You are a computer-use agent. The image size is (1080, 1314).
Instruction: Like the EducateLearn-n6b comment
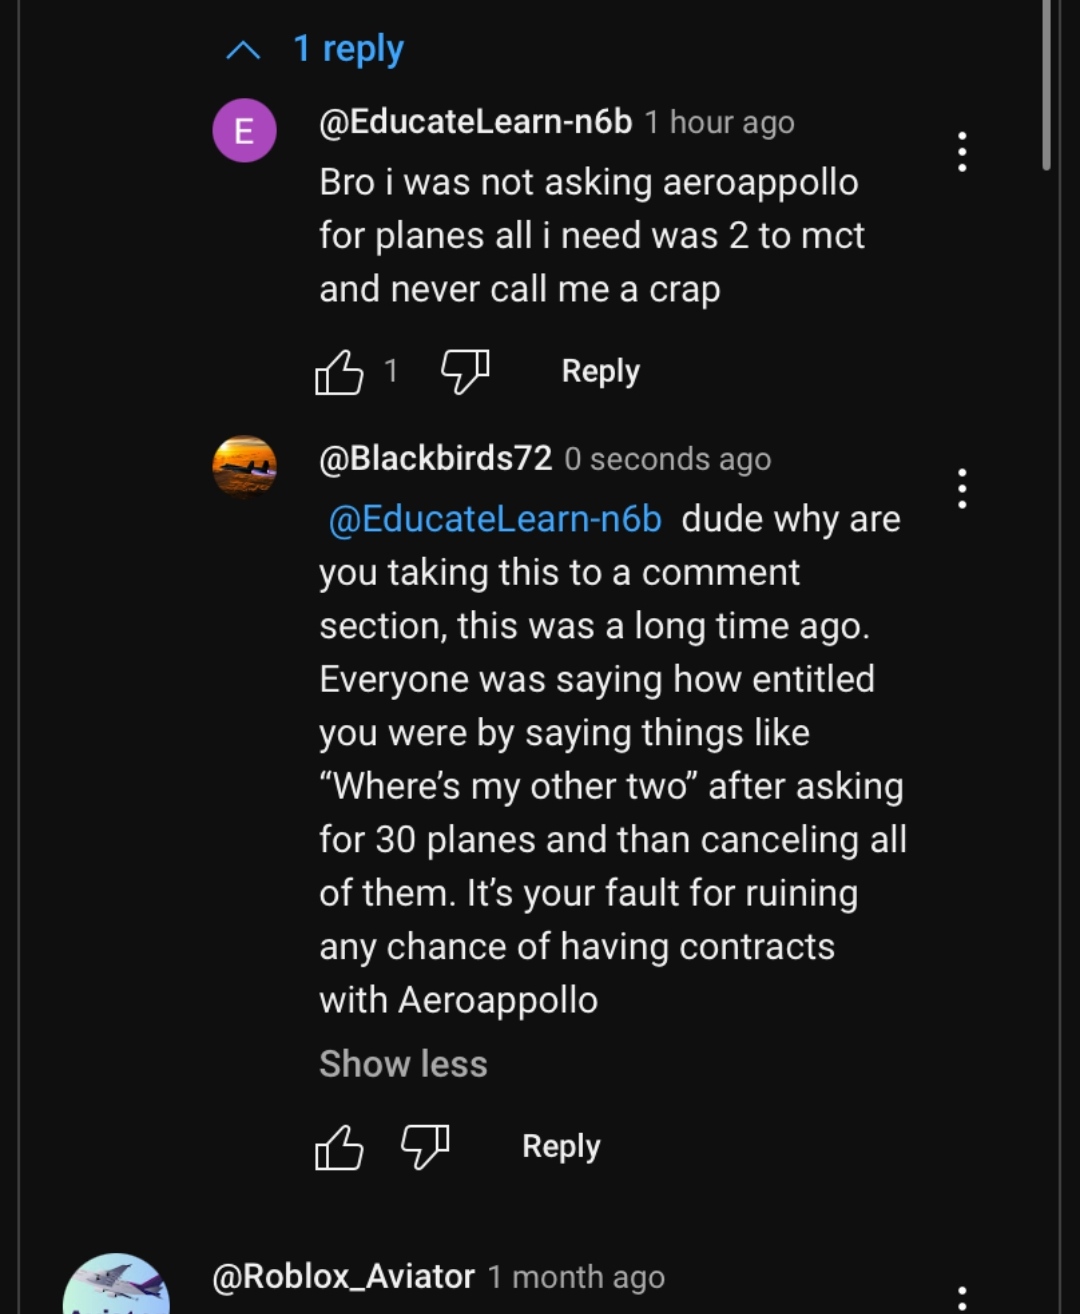(339, 372)
